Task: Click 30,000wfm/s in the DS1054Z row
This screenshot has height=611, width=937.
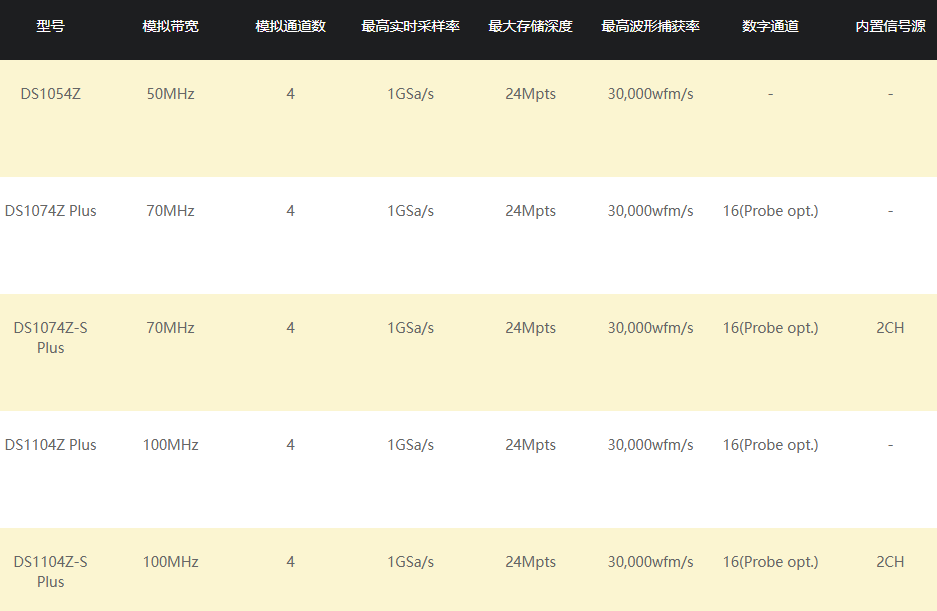Action: tap(650, 94)
